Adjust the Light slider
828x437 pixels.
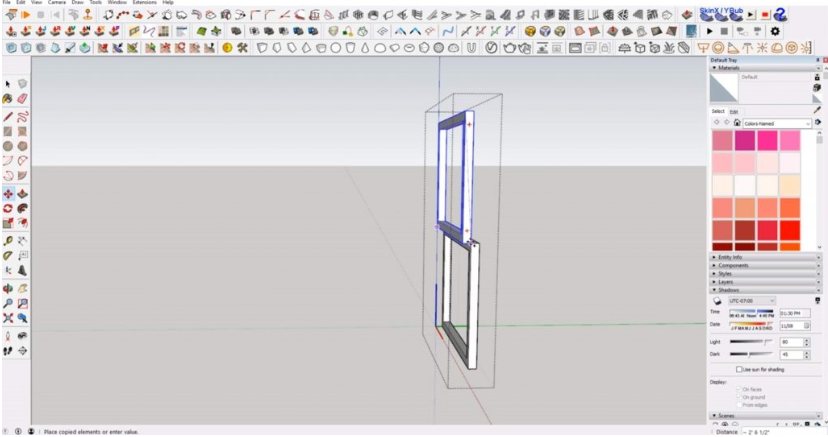[x=751, y=342]
